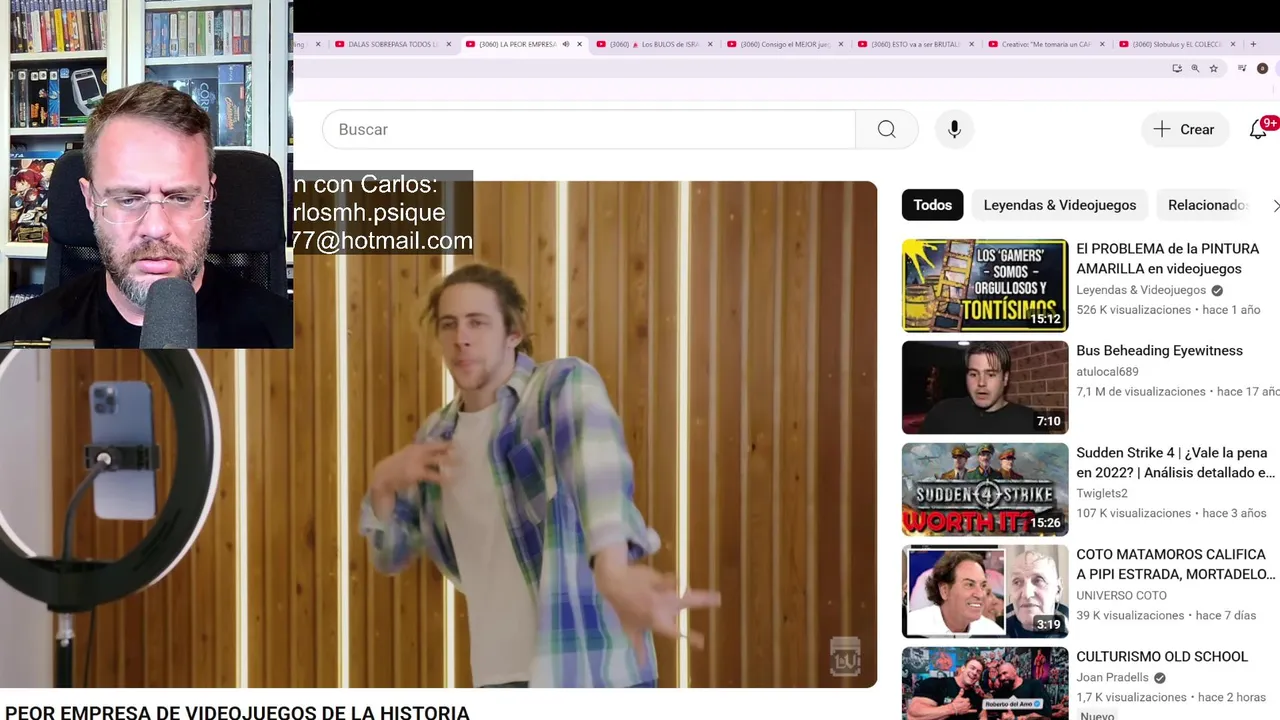Click title Sudden Strike 4 ¿Vale la pena
Image resolution: width=1280 pixels, height=720 pixels.
point(1175,462)
